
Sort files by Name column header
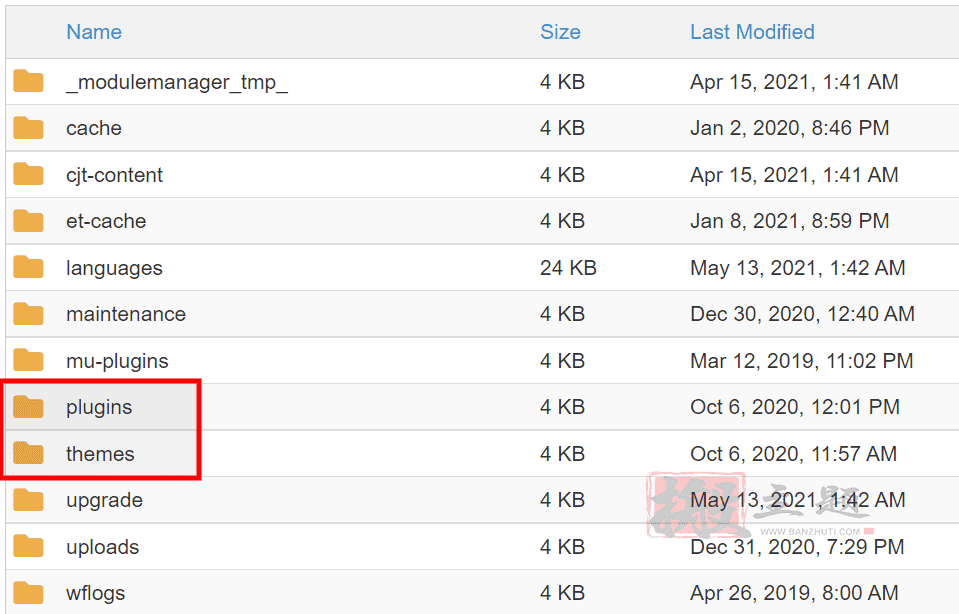94,32
